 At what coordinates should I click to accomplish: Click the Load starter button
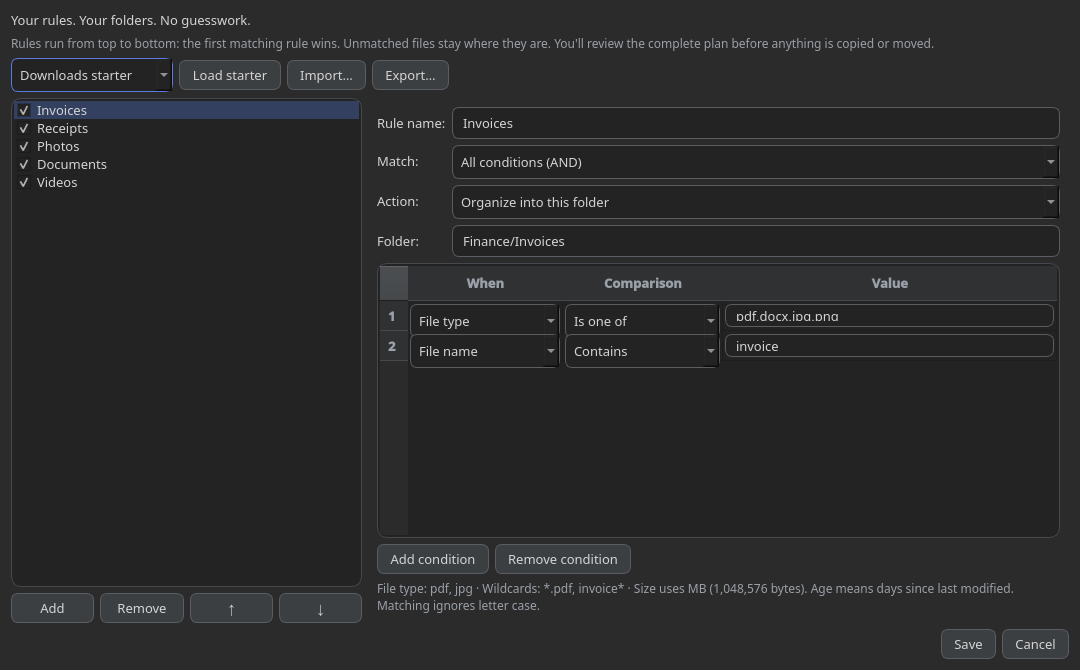pos(229,75)
